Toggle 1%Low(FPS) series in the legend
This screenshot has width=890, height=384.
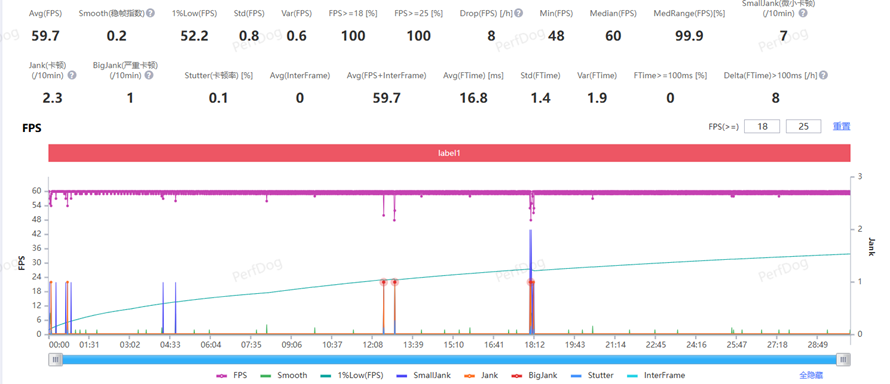coord(351,375)
